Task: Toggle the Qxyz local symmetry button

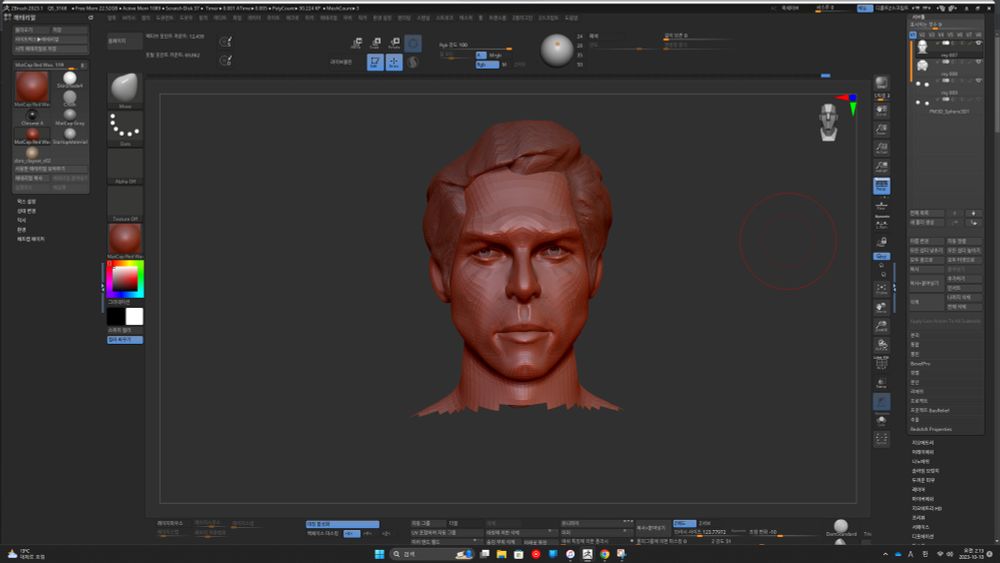Action: 881,256
